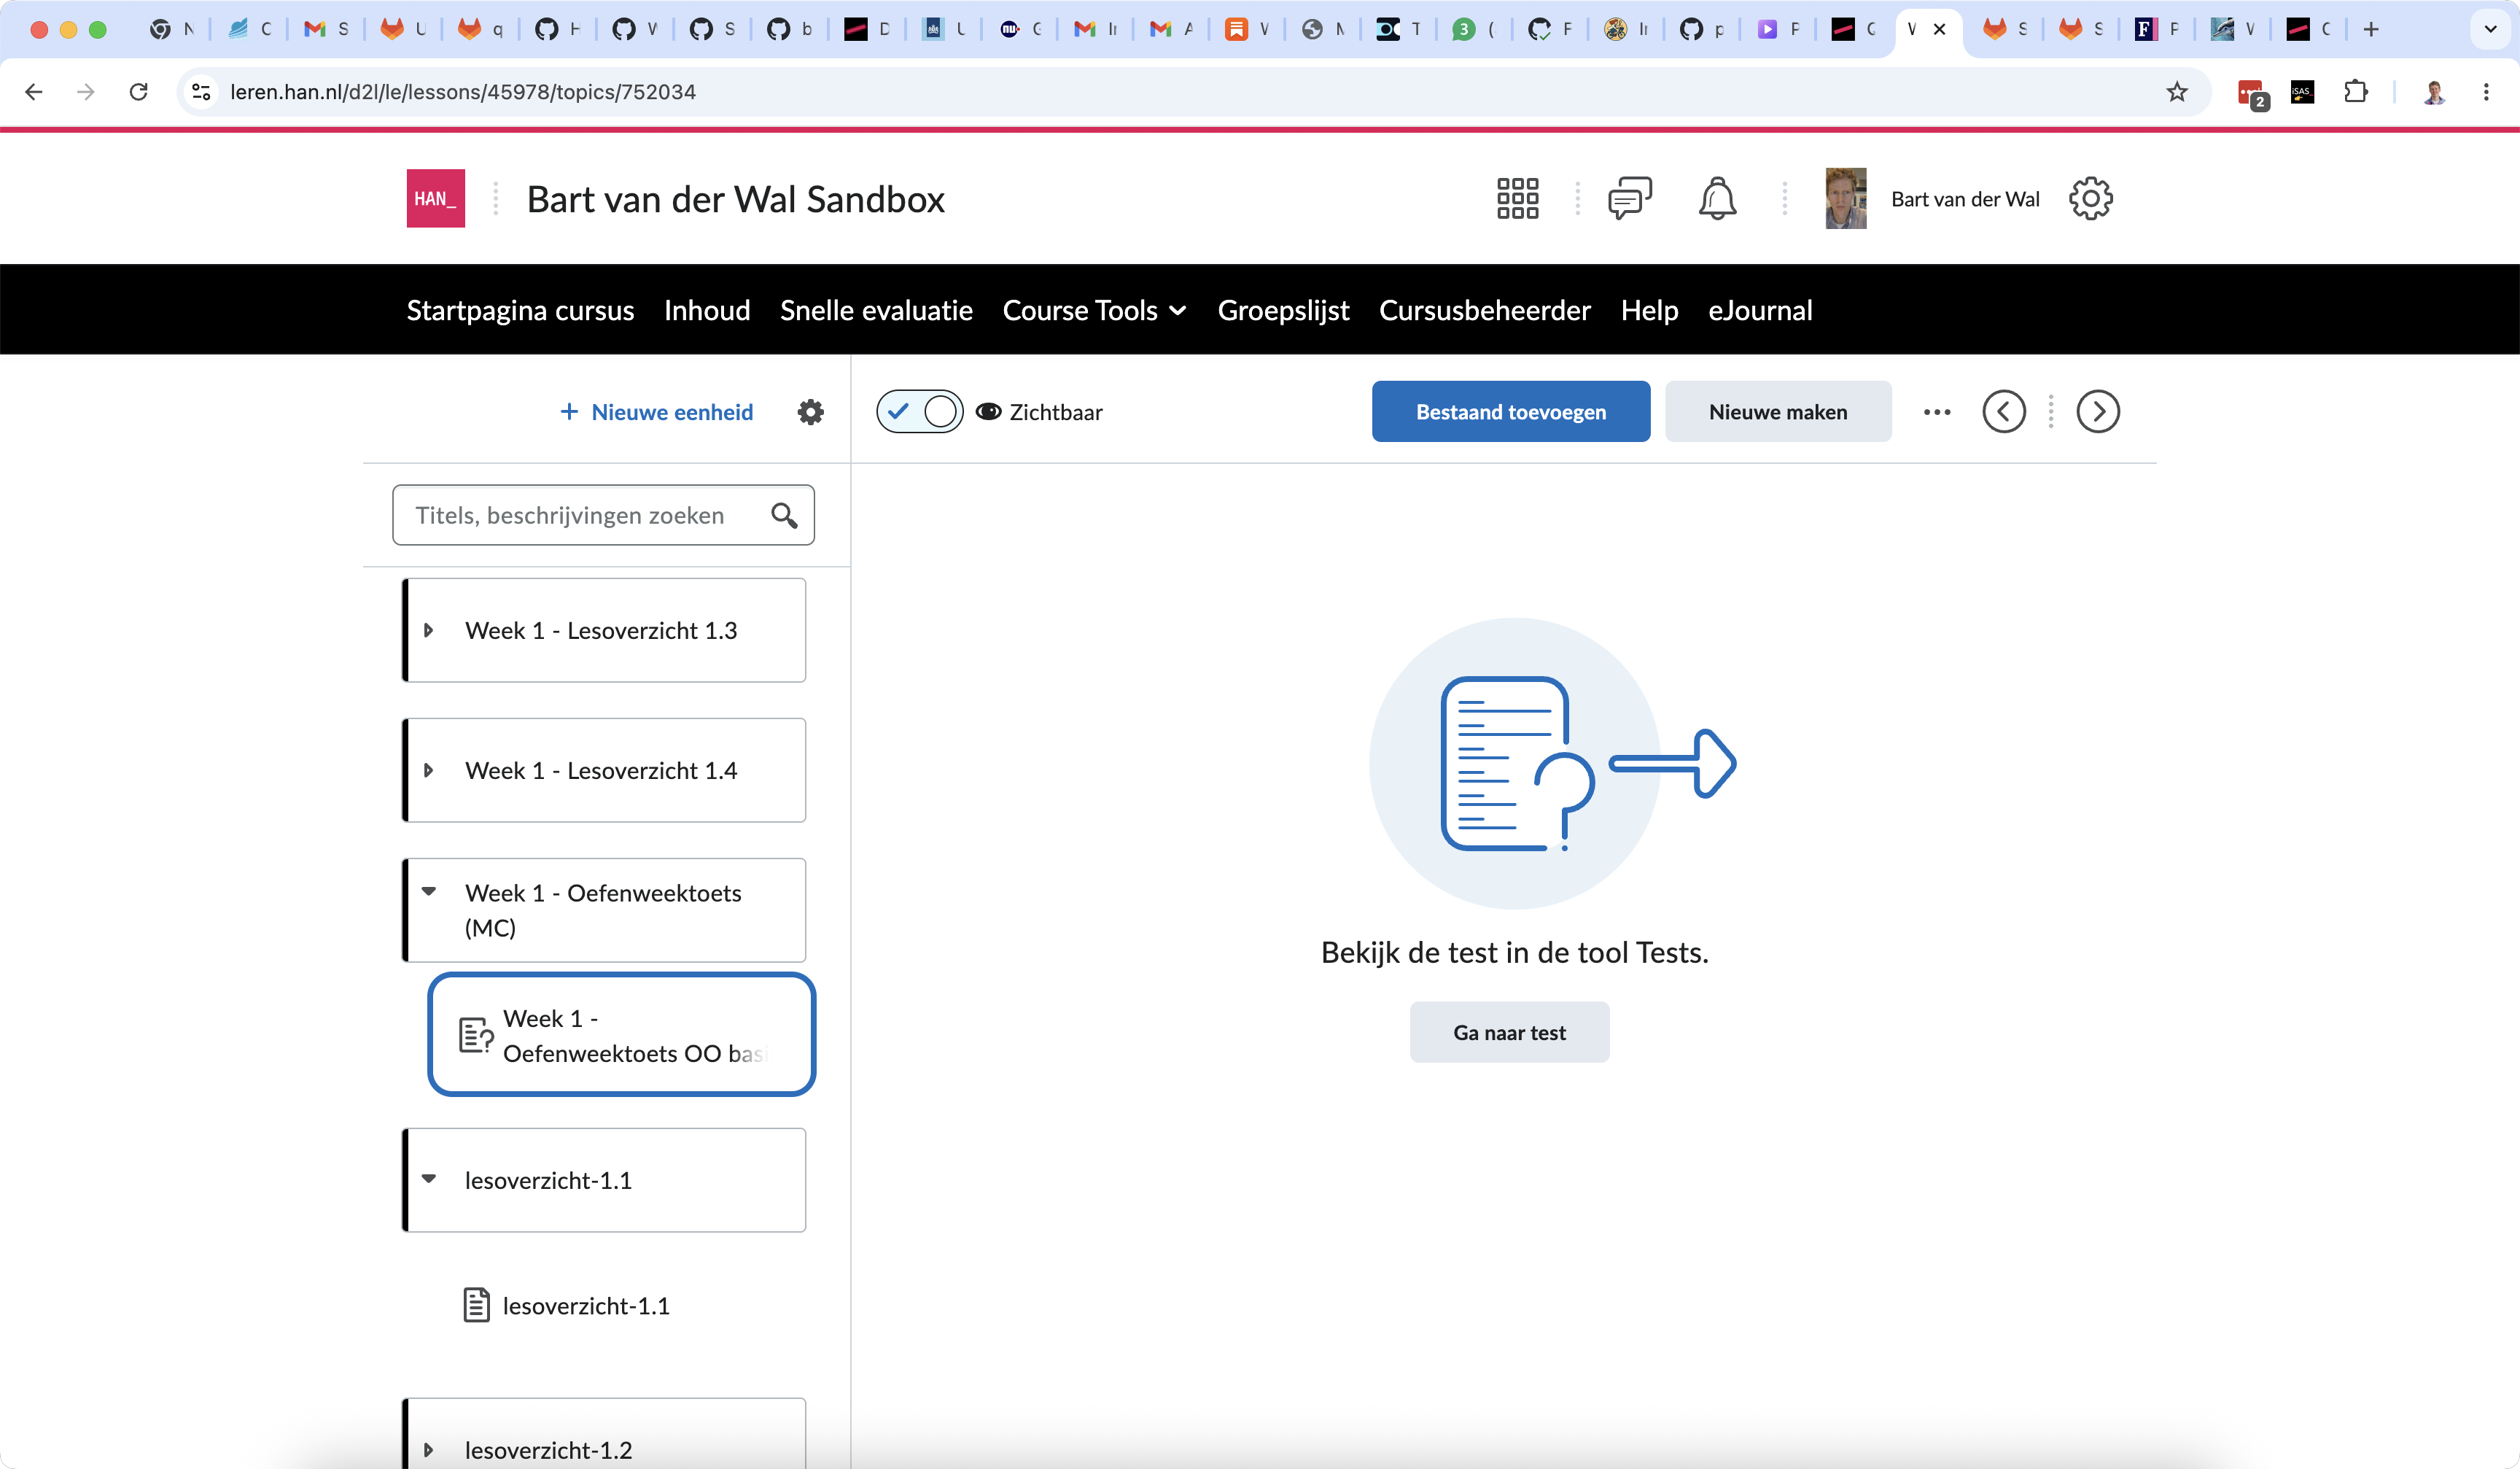
Task: Click Ga naar test button
Action: (1509, 1032)
